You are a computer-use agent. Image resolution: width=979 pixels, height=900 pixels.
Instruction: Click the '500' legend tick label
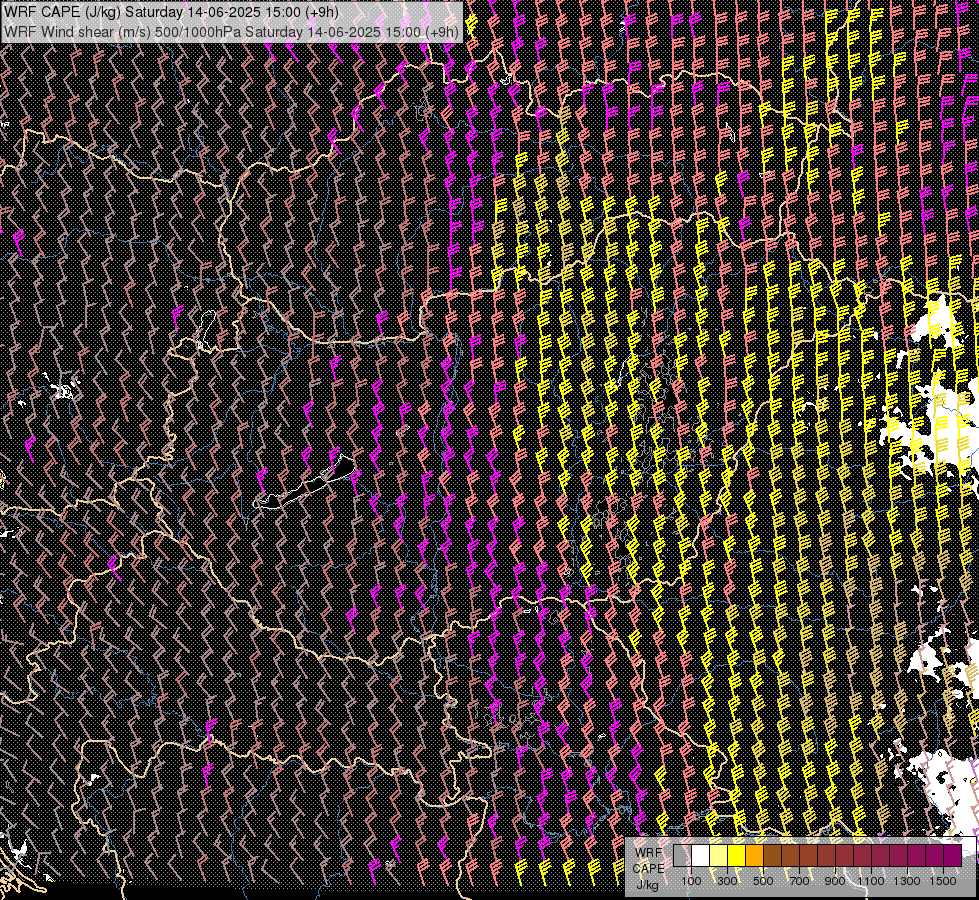pos(763,881)
